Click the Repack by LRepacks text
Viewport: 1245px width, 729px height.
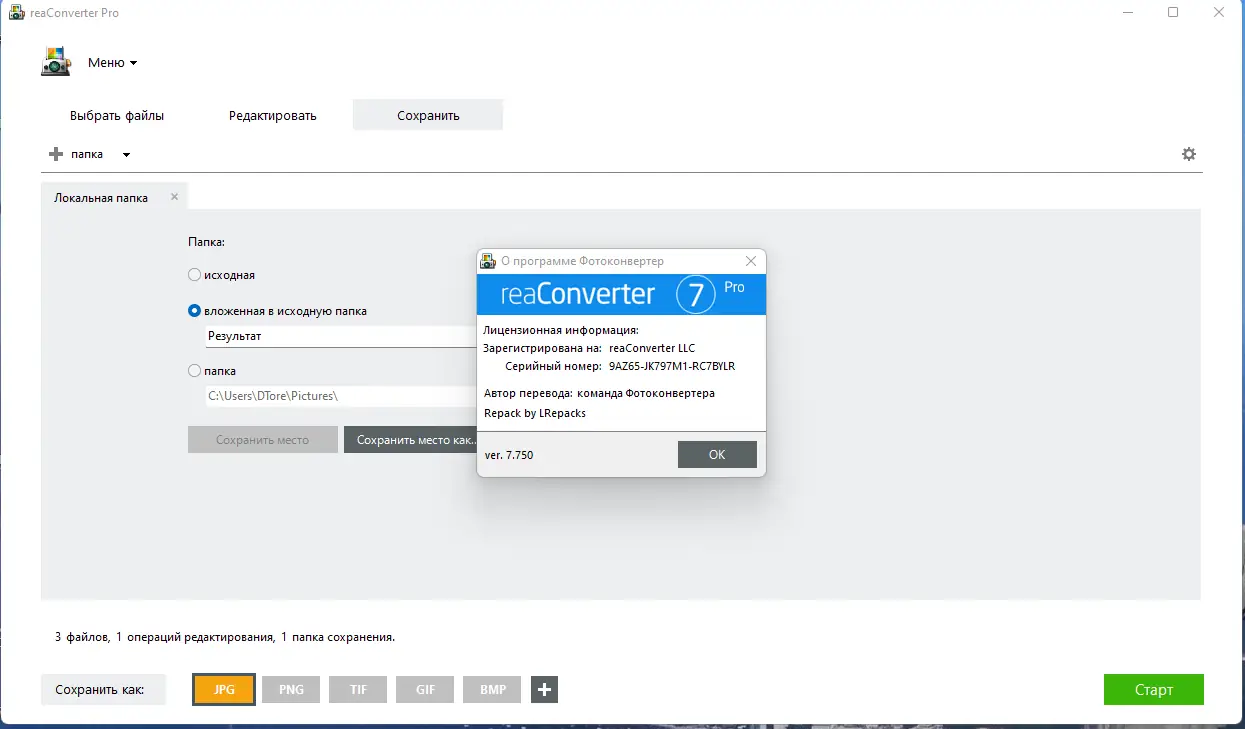[535, 413]
